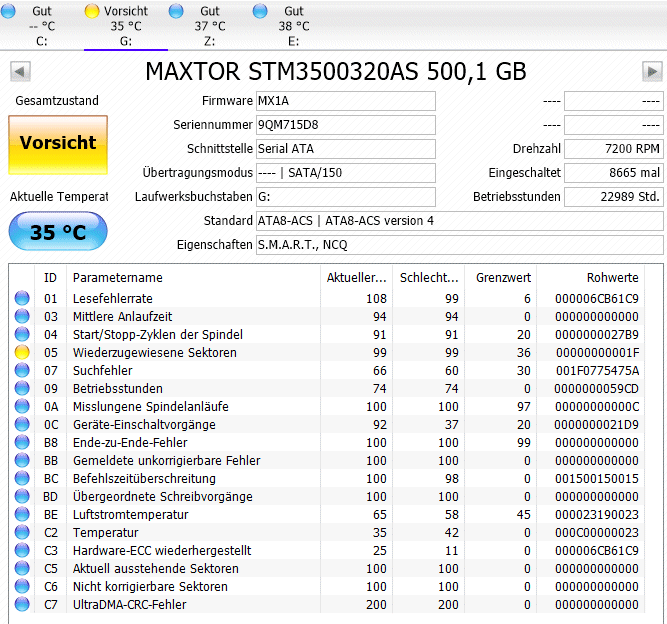Screen dimensions: 667x624
Task: Go to previous disk with left arrow
Action: point(20,71)
